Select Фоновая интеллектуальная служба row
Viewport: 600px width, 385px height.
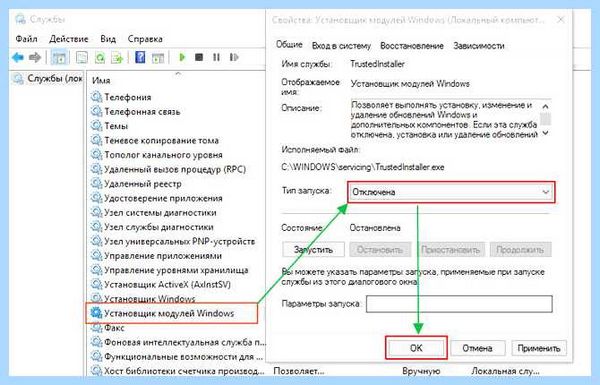click(185, 342)
